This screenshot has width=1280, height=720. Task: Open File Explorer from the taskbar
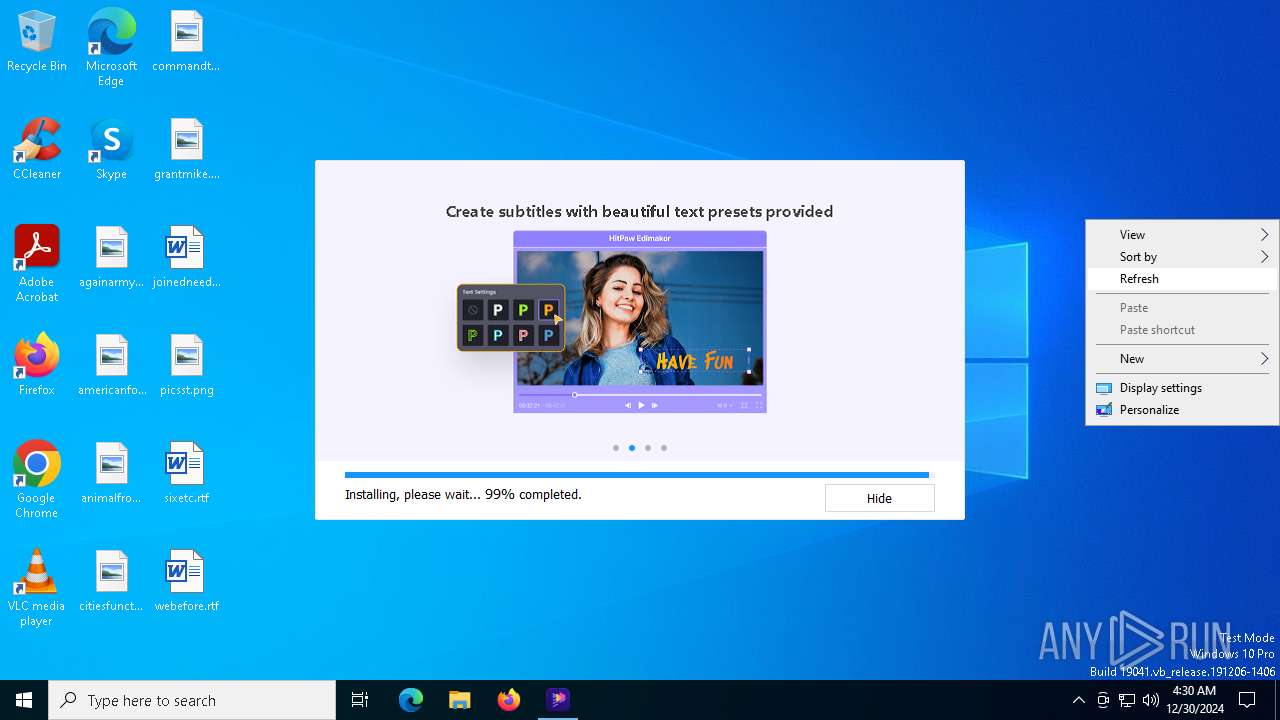460,700
